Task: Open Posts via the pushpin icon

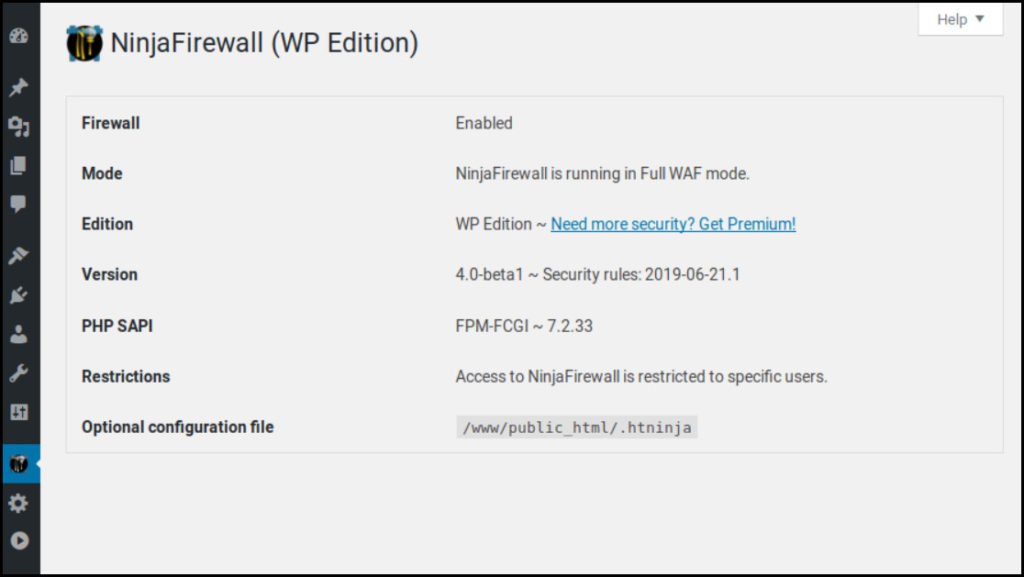Action: (x=18, y=88)
